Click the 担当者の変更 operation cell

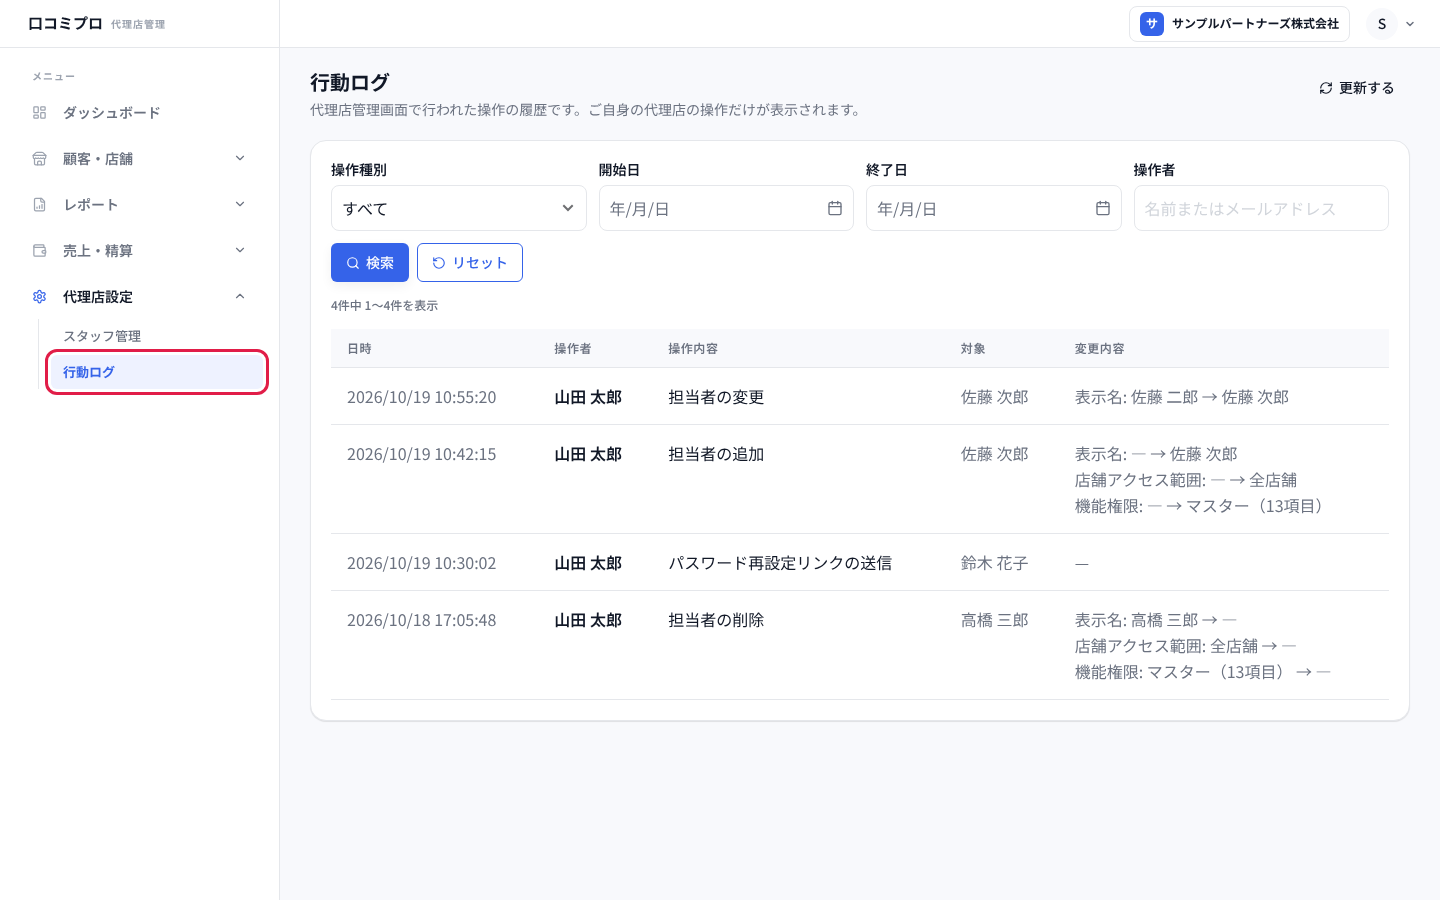pos(716,397)
